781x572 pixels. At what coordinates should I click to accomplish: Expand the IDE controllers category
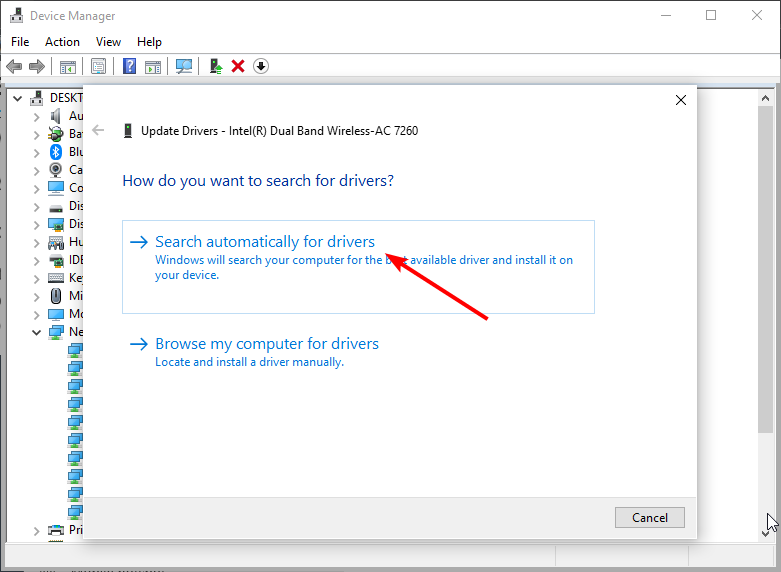click(36, 261)
